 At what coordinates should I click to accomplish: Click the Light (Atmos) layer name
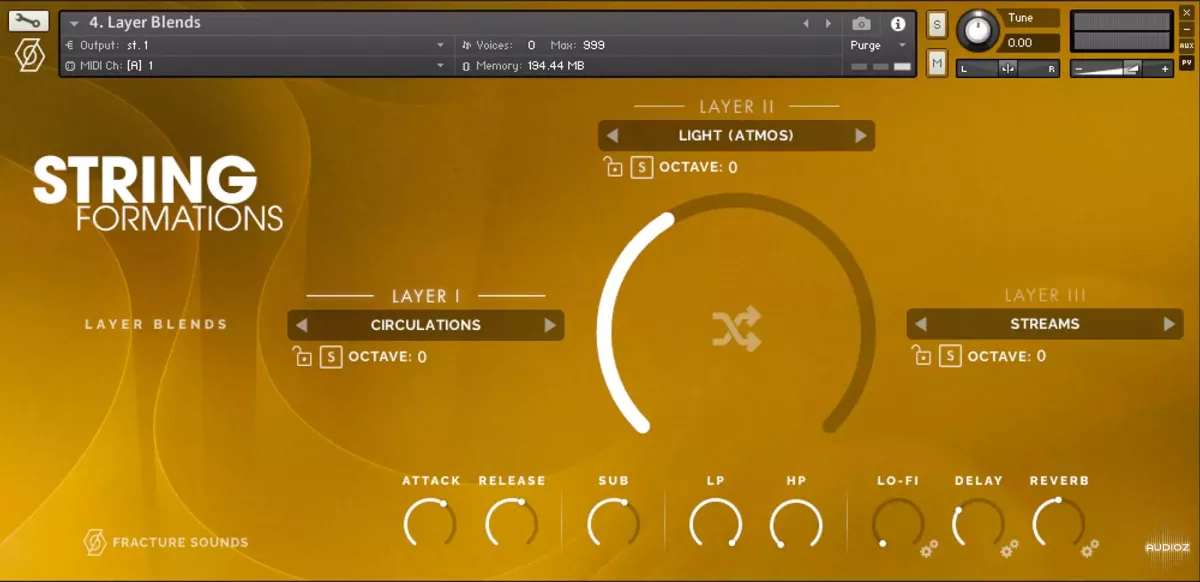736,136
